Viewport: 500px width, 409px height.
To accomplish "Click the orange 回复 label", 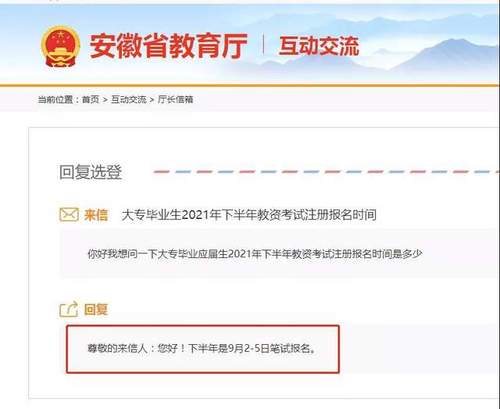I will pyautogui.click(x=96, y=310).
